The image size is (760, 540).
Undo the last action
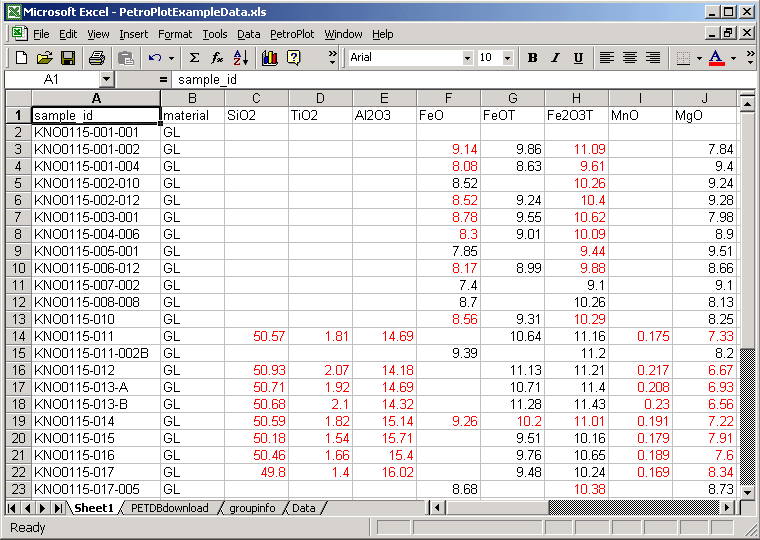[x=155, y=58]
